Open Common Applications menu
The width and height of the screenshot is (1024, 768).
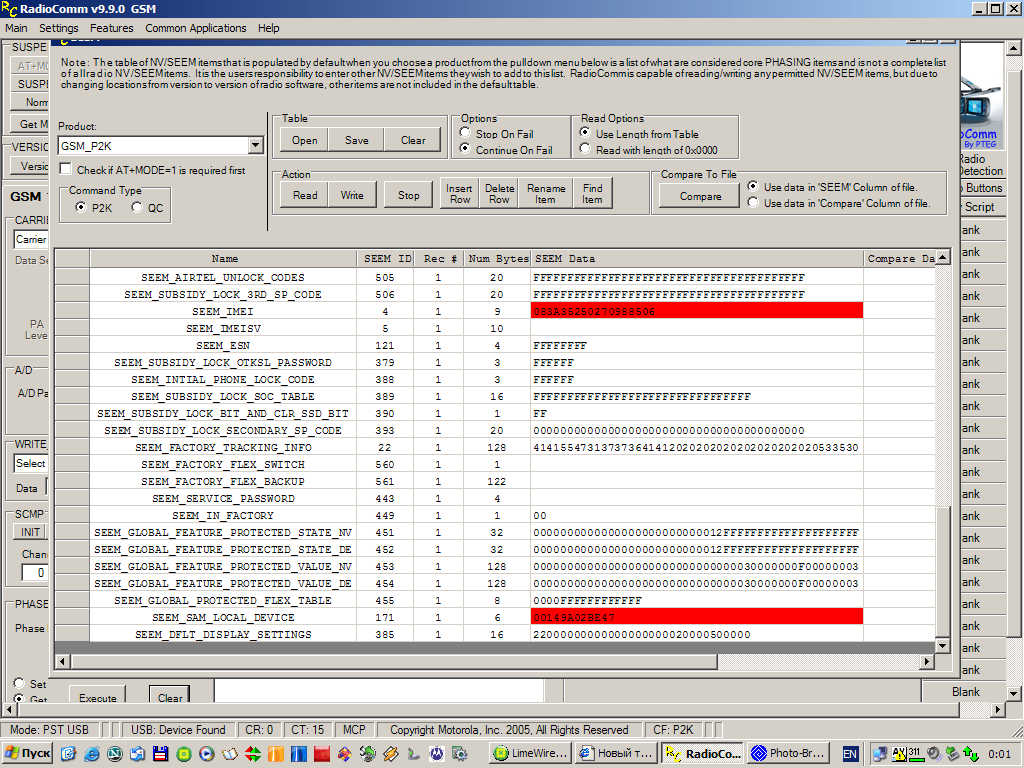click(x=196, y=28)
